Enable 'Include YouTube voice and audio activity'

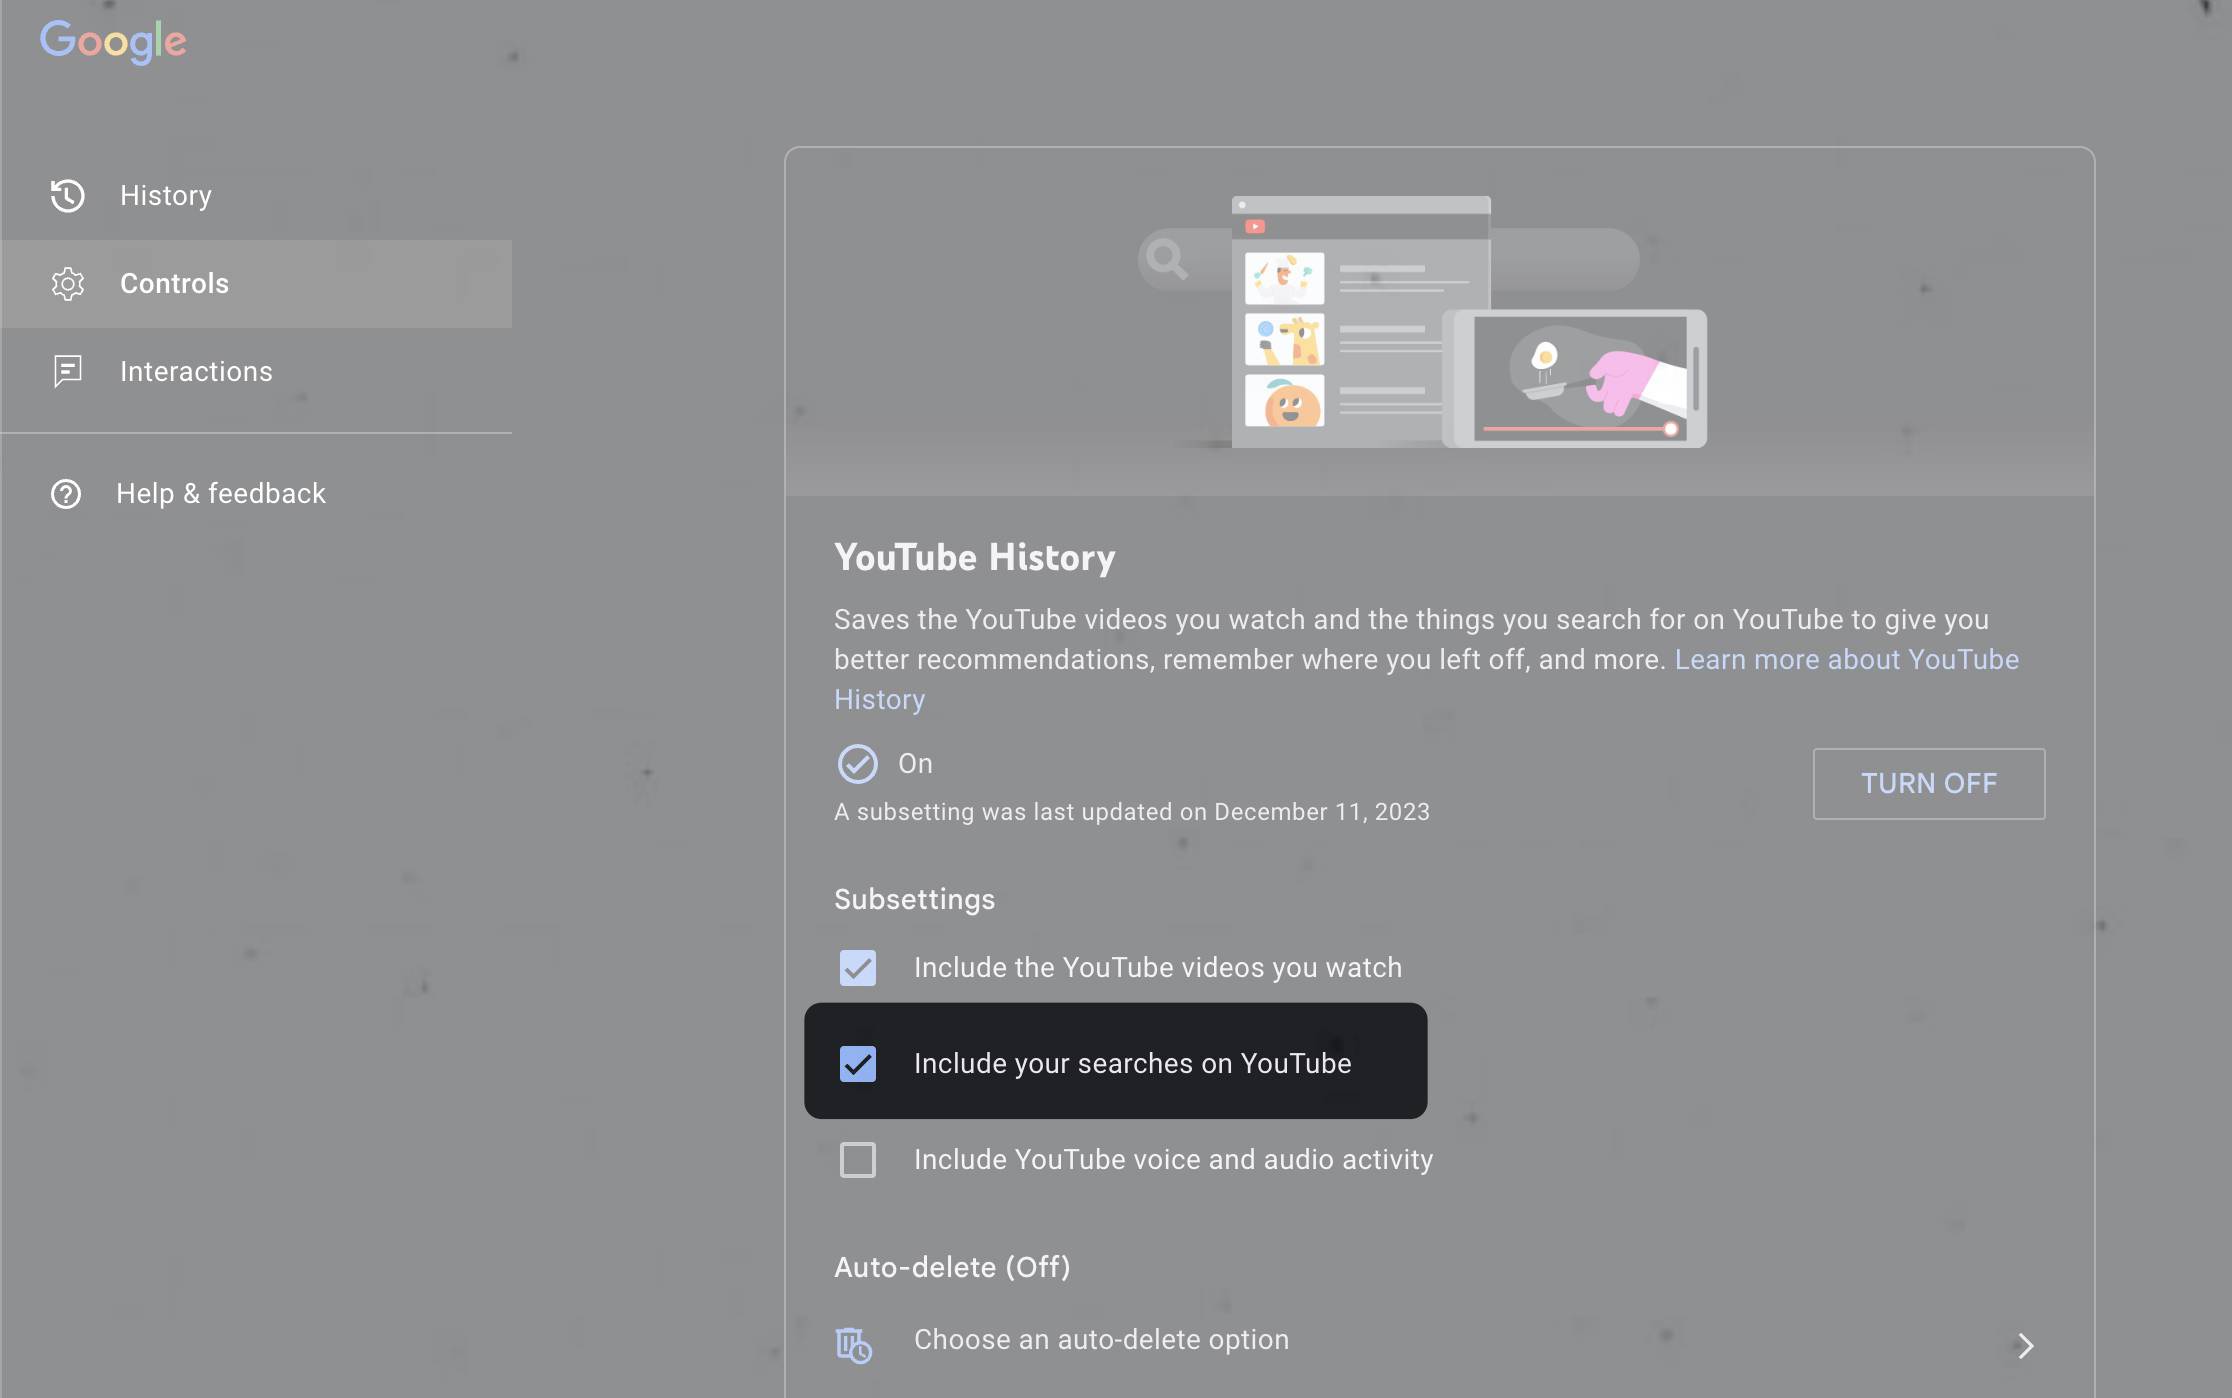point(857,1160)
